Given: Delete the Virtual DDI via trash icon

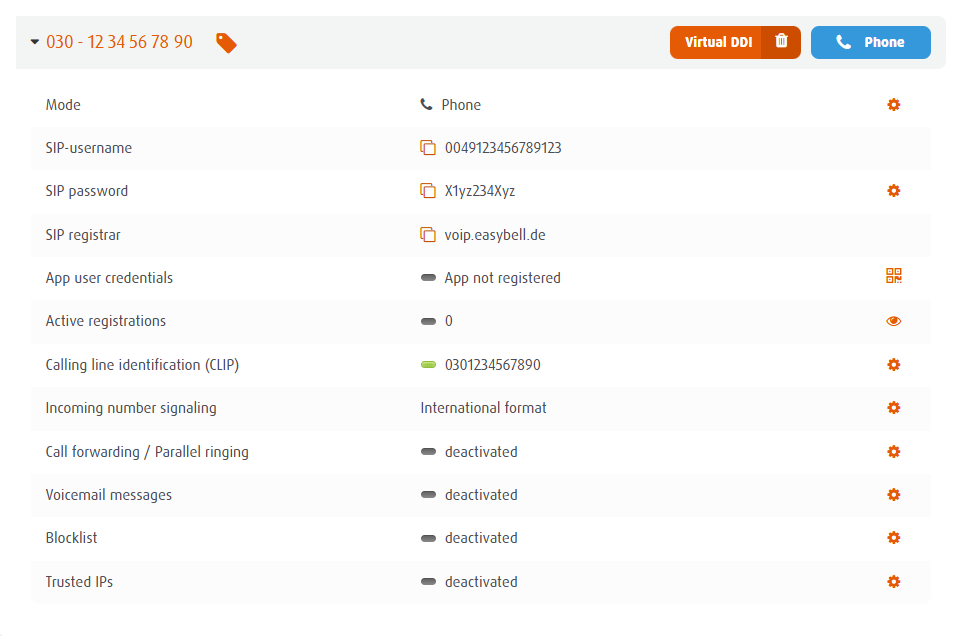Looking at the screenshot, I should click(x=781, y=42).
